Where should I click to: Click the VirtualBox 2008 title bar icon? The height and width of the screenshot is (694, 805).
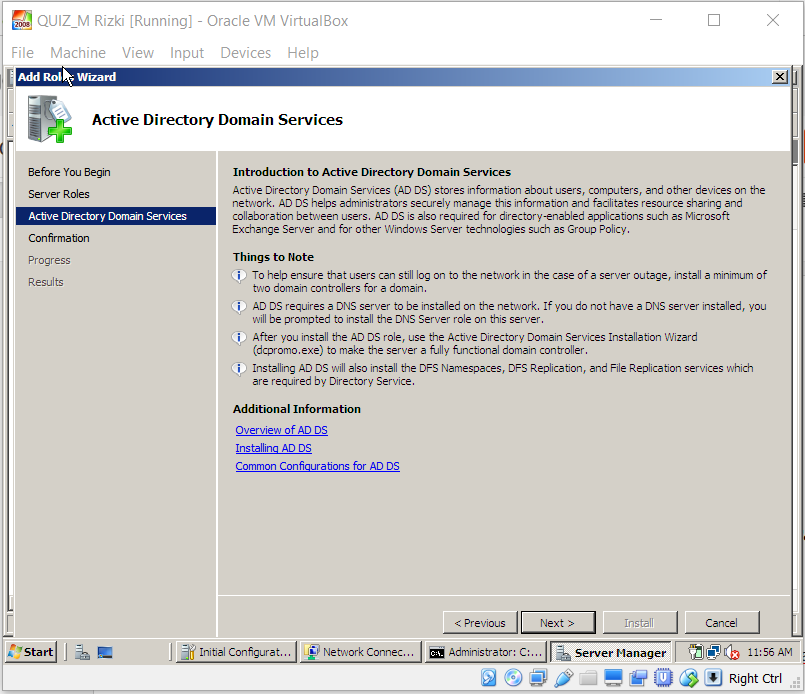[x=22, y=21]
